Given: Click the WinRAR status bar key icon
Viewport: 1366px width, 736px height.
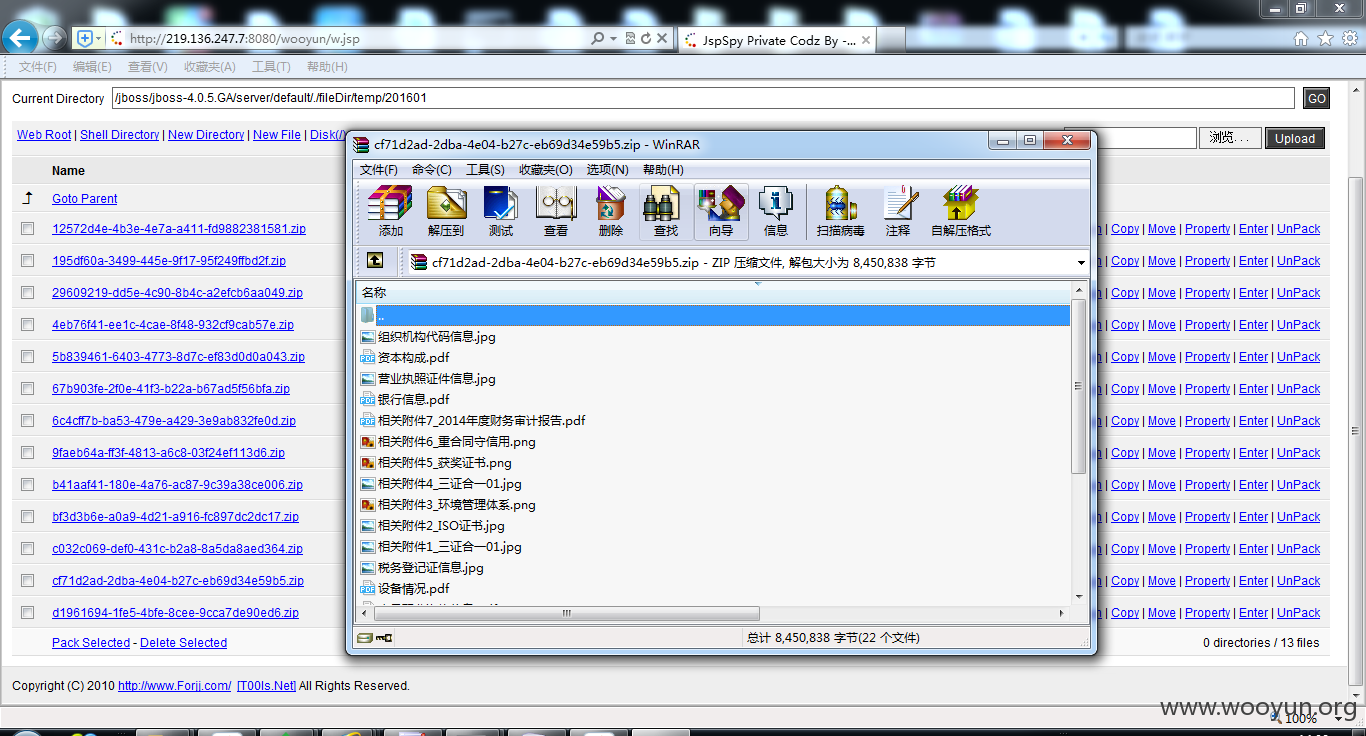Looking at the screenshot, I should click(385, 638).
